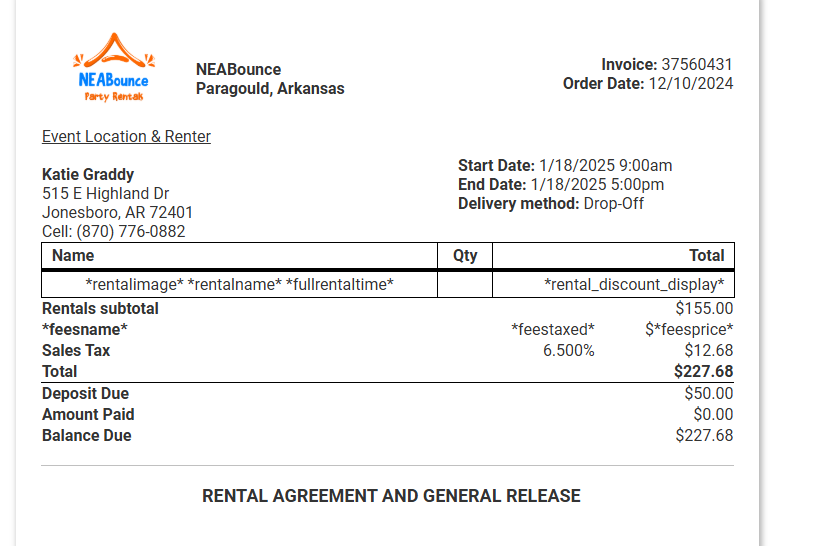Viewport: 819px width, 546px height.
Task: Select the Start Date line
Action: [x=565, y=166]
